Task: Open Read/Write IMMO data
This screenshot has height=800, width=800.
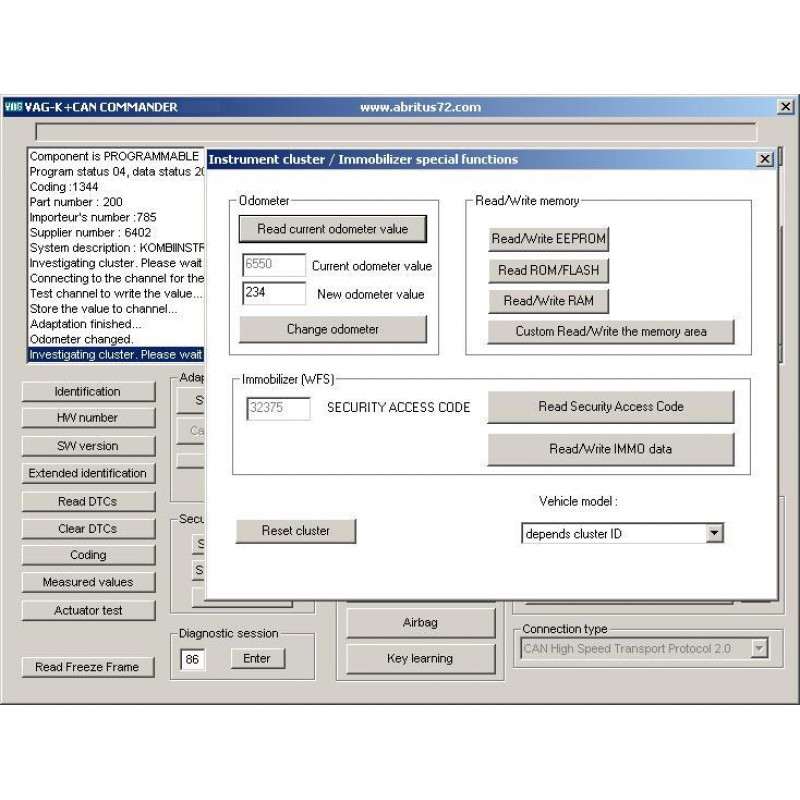Action: pos(610,449)
